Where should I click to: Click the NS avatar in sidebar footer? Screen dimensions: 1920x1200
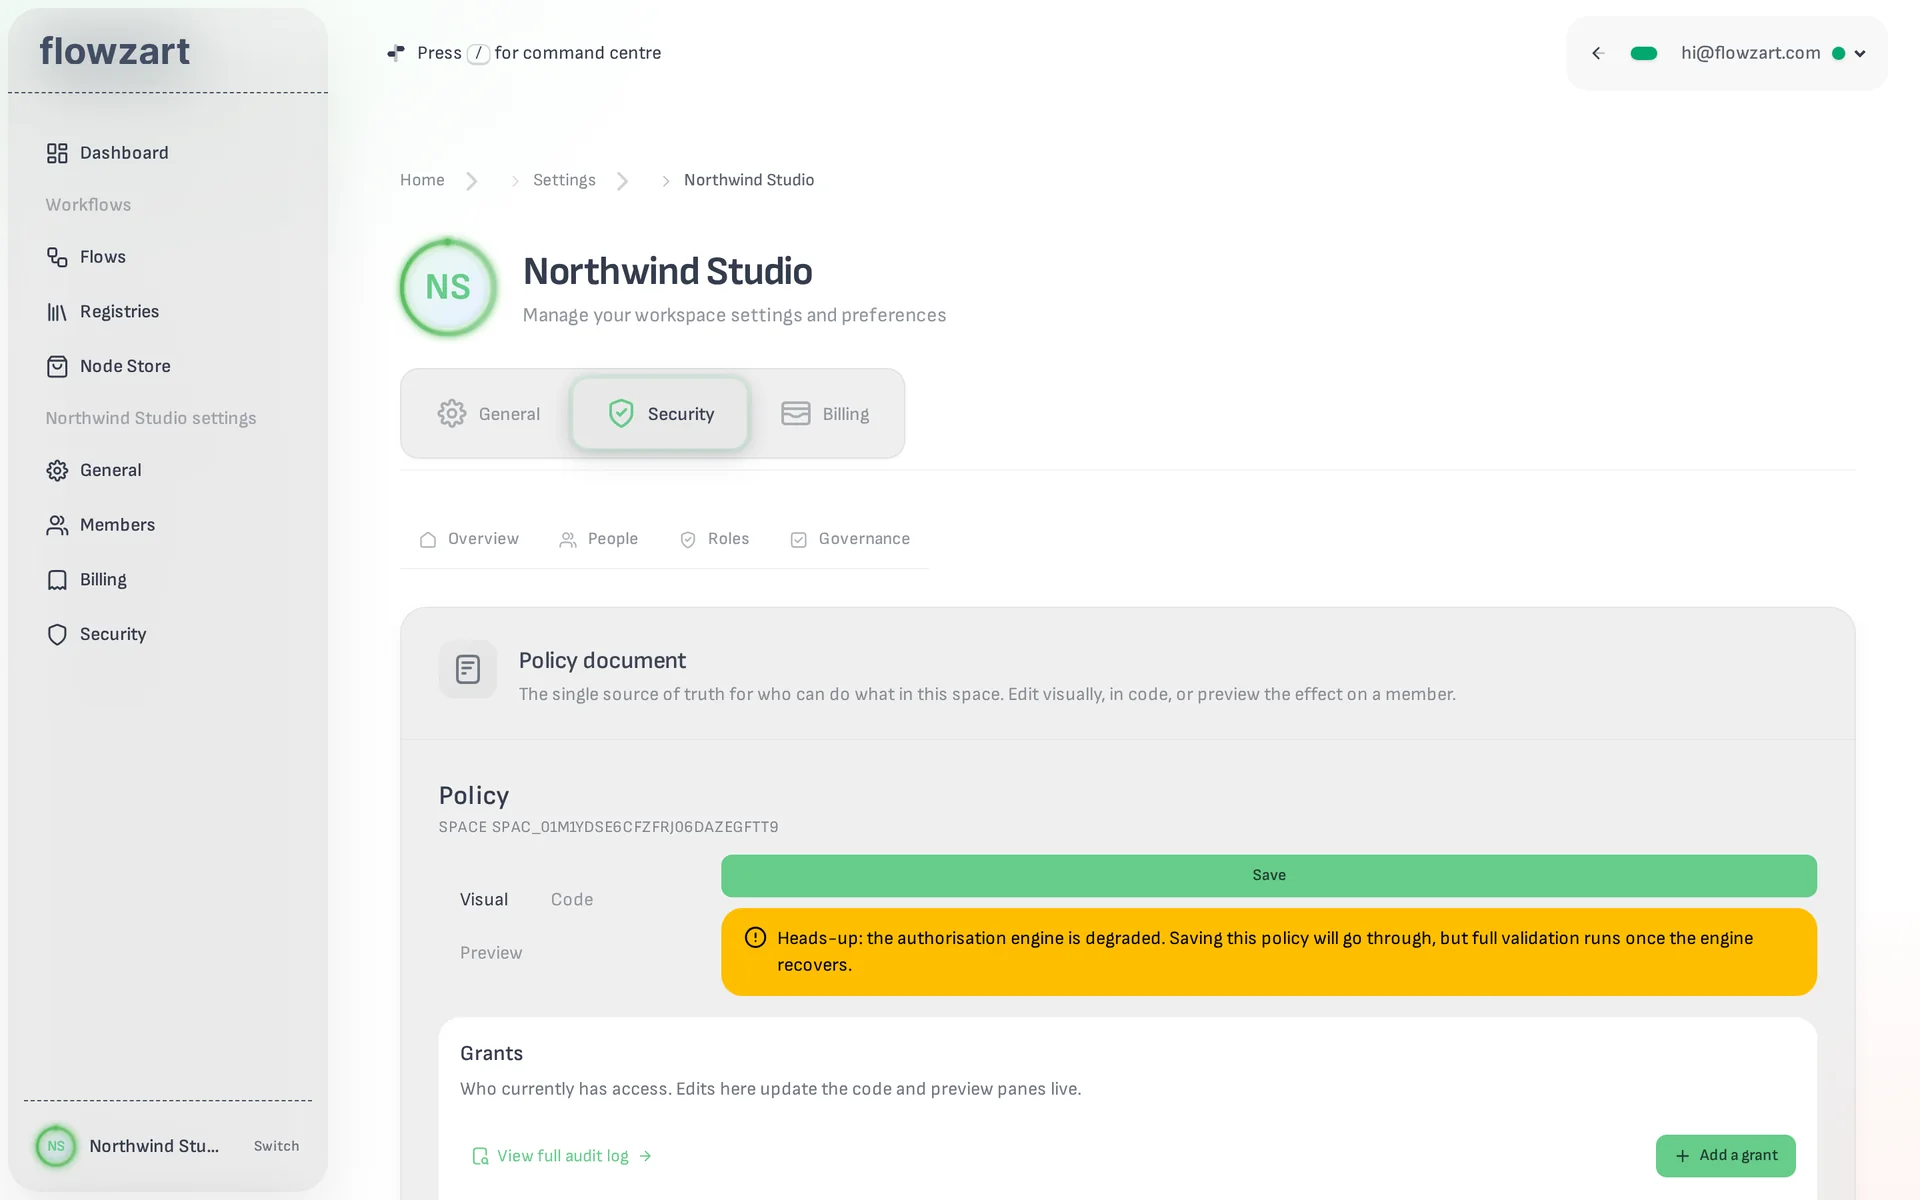(x=56, y=1146)
